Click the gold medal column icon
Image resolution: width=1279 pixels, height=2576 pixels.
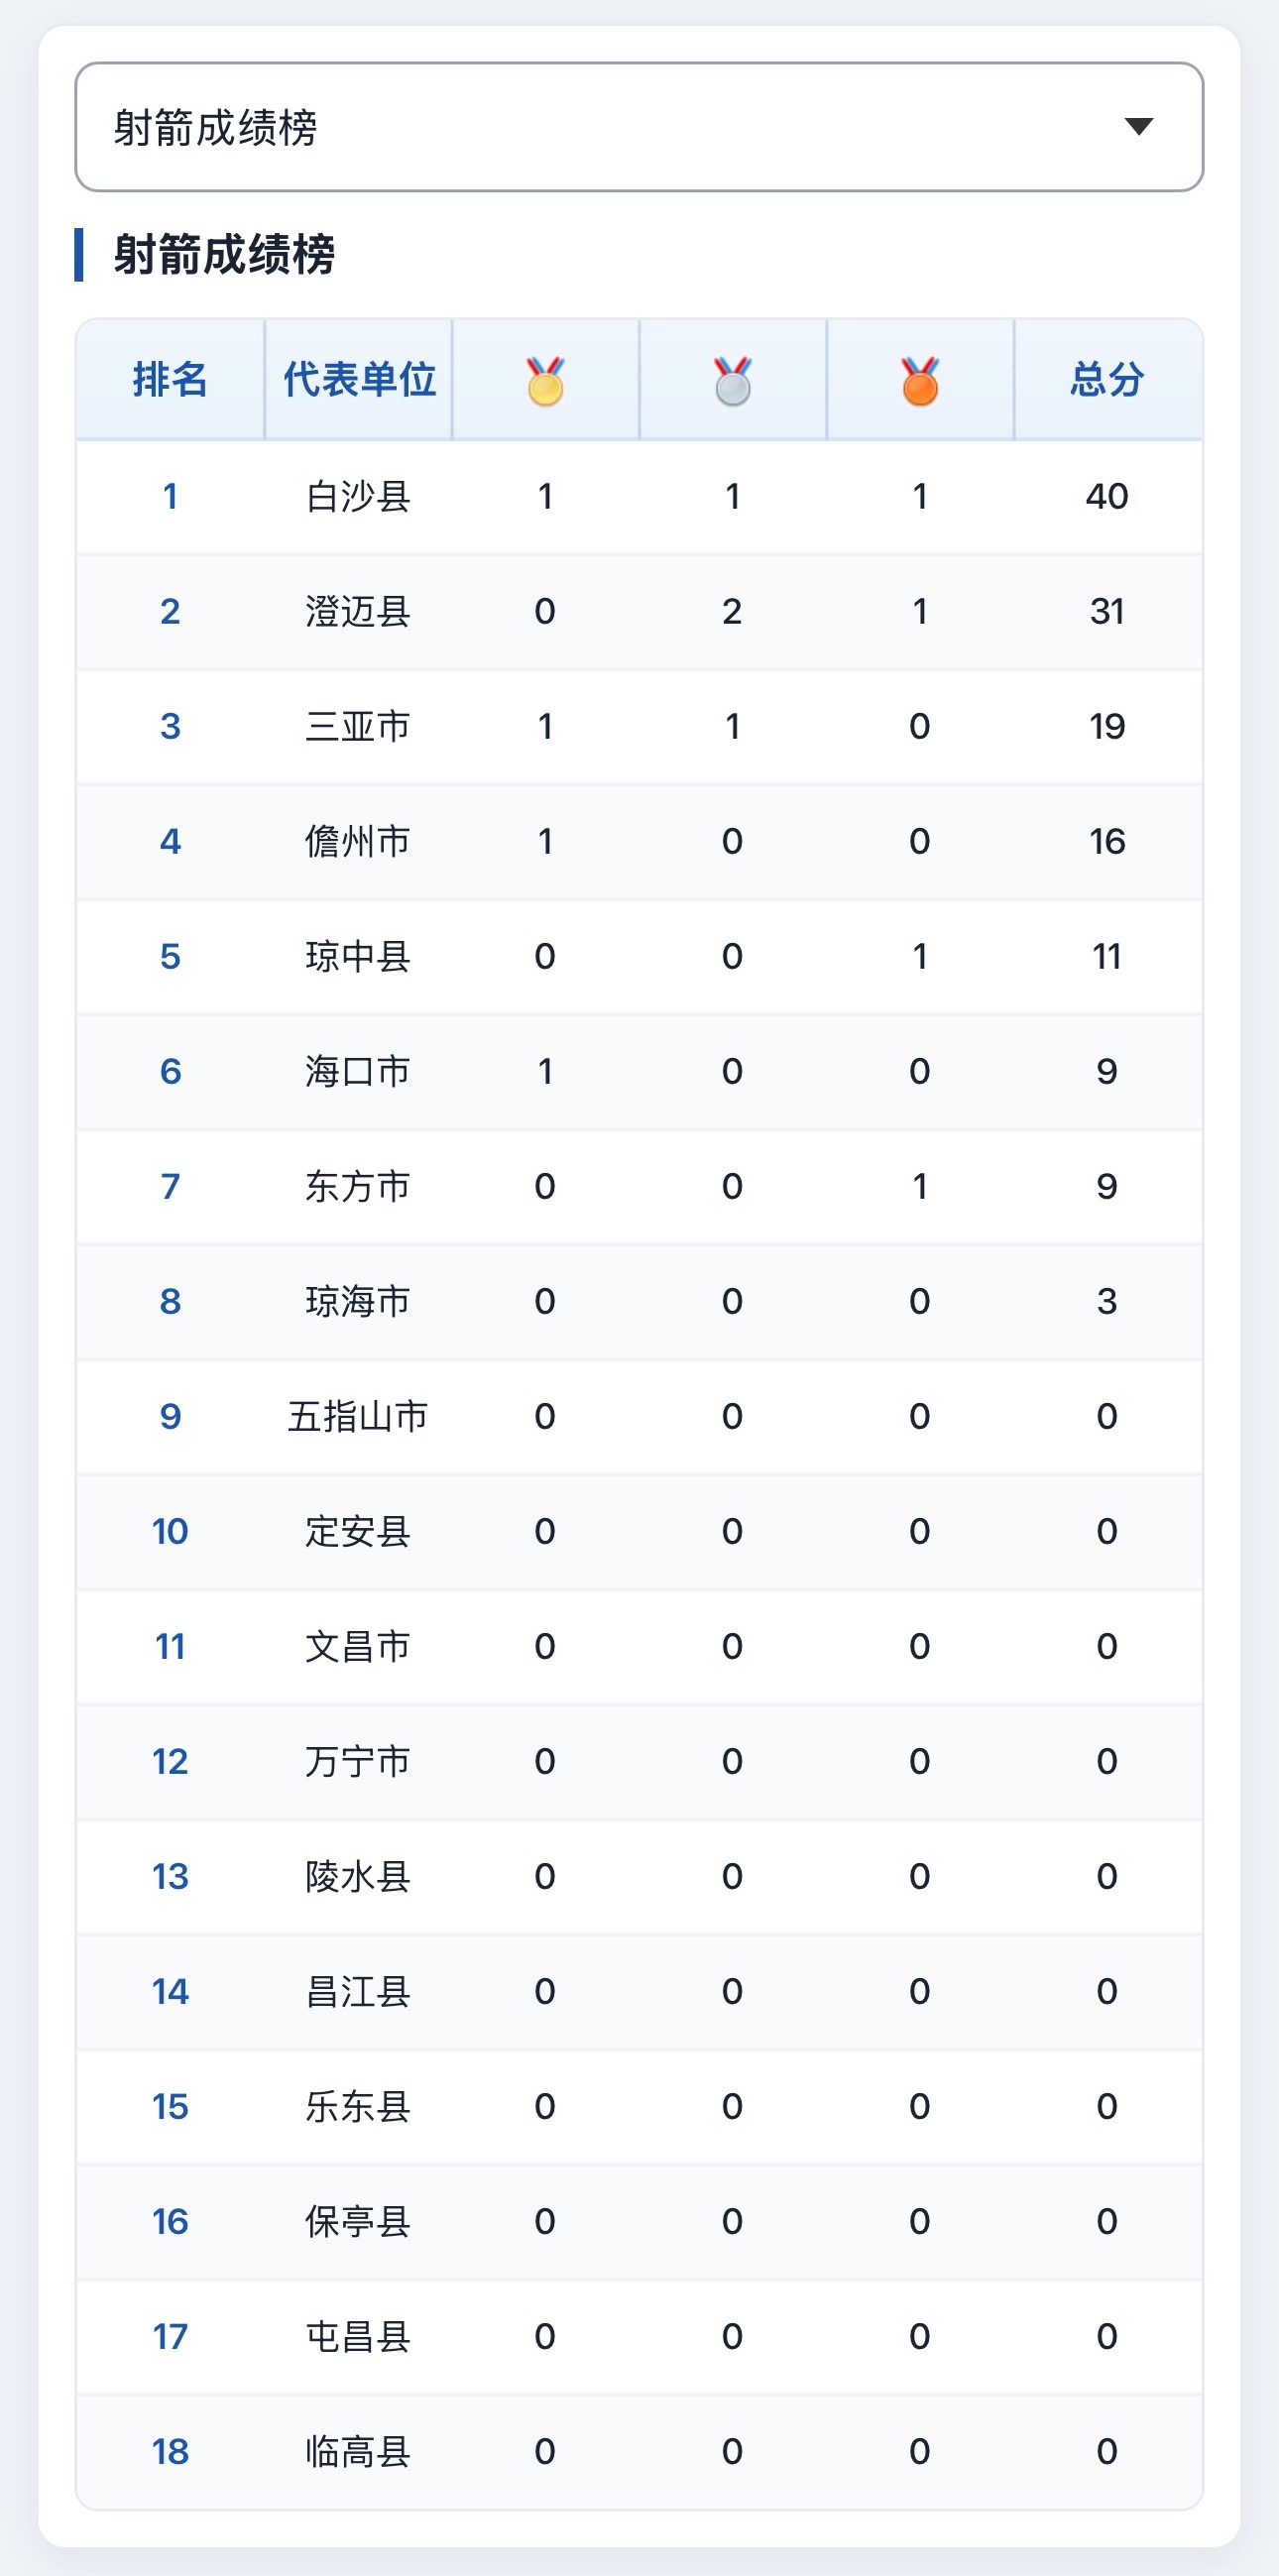545,381
